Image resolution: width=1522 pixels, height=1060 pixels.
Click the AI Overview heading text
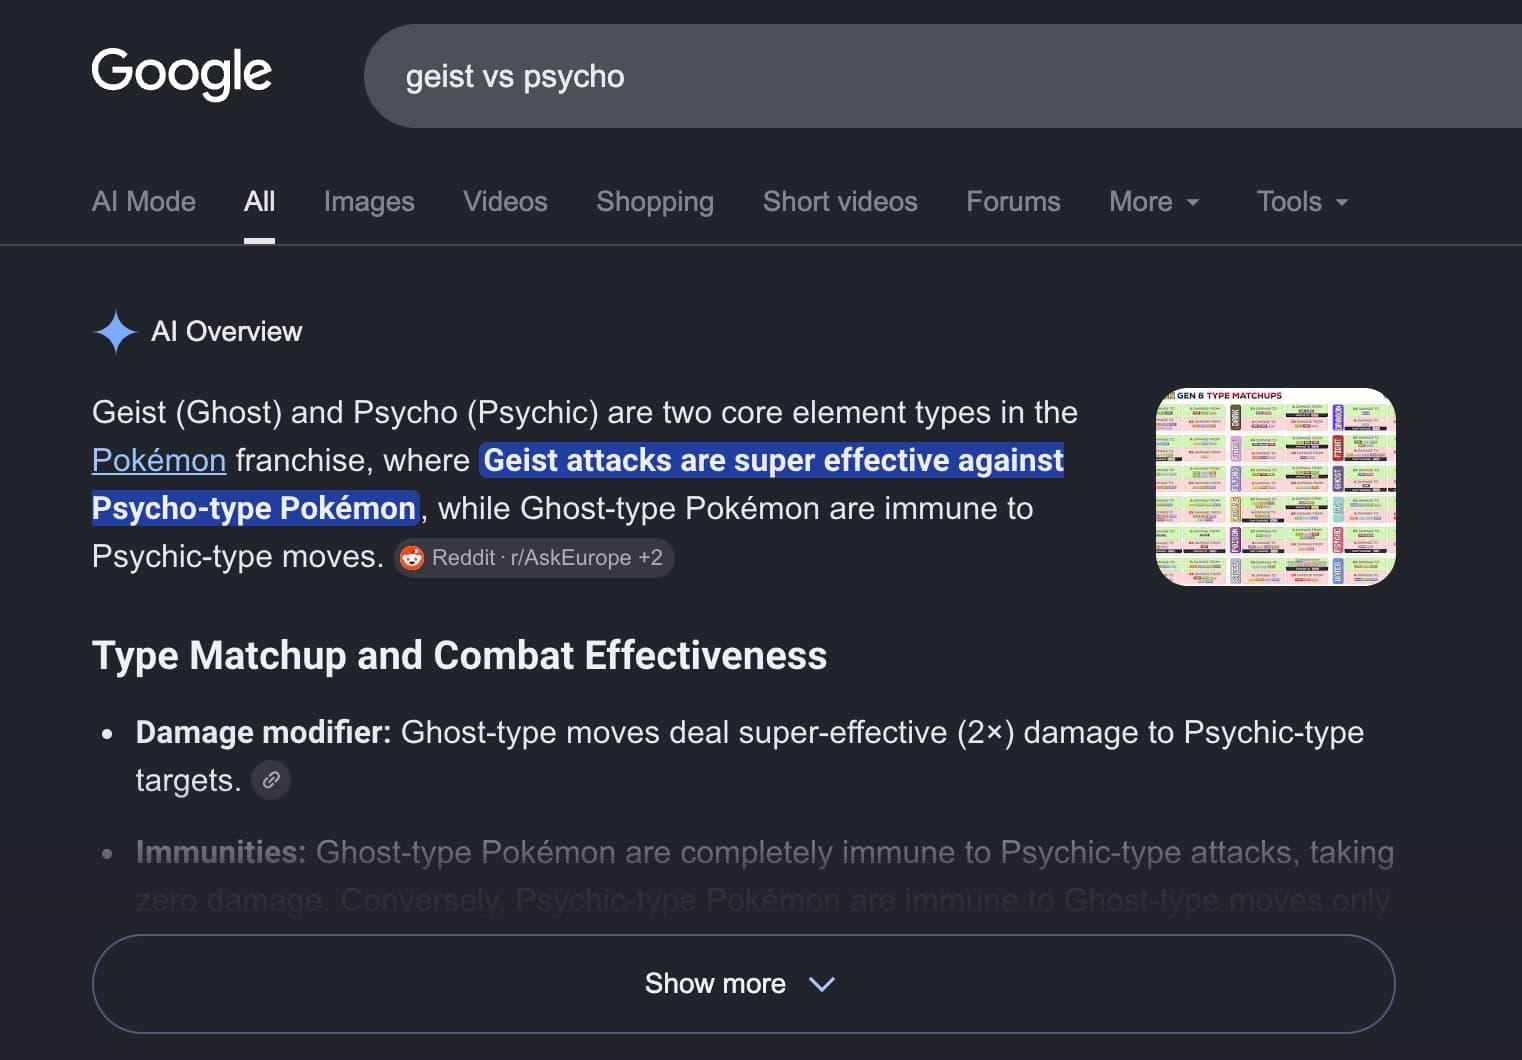tap(227, 332)
